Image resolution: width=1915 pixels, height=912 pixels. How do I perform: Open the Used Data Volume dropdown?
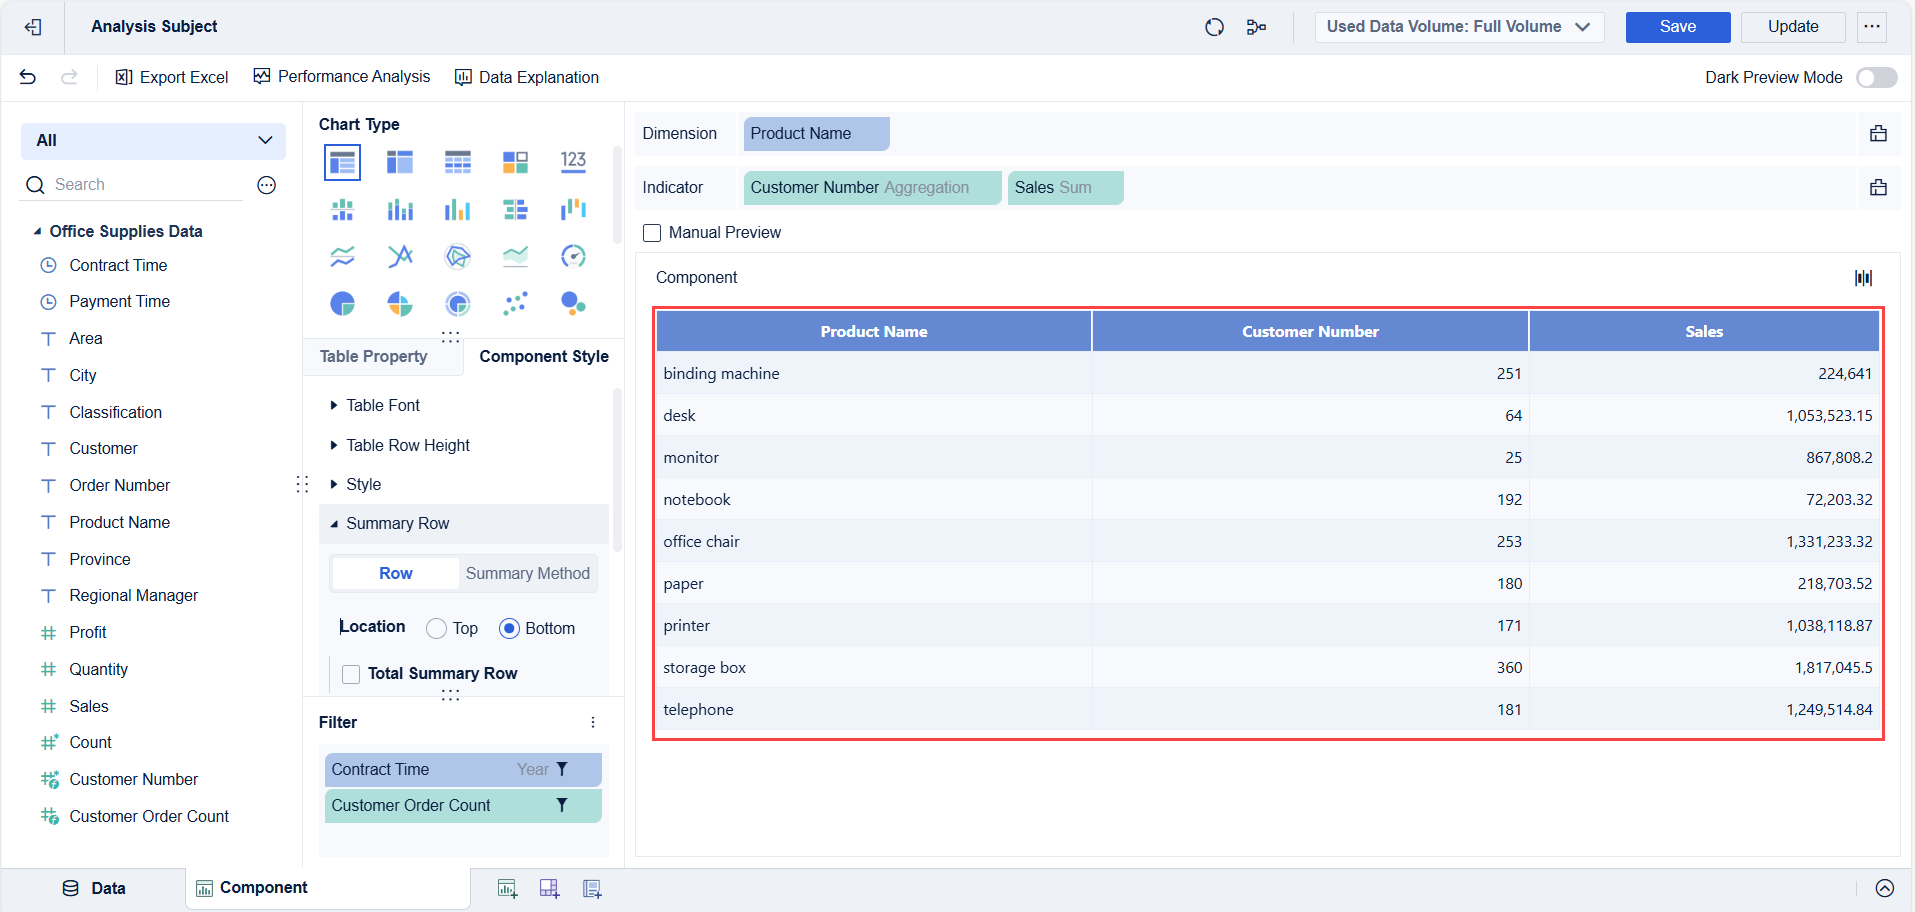tap(1459, 27)
